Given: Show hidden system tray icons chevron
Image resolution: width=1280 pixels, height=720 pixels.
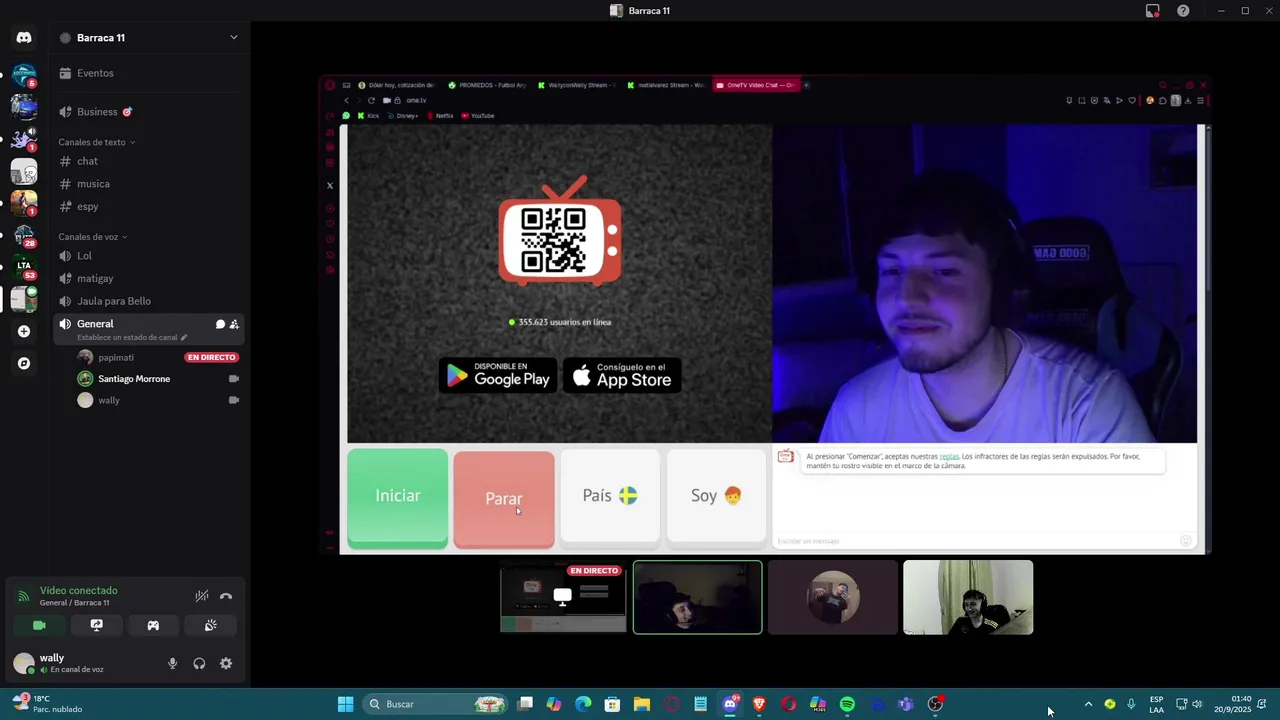Looking at the screenshot, I should (x=1088, y=704).
